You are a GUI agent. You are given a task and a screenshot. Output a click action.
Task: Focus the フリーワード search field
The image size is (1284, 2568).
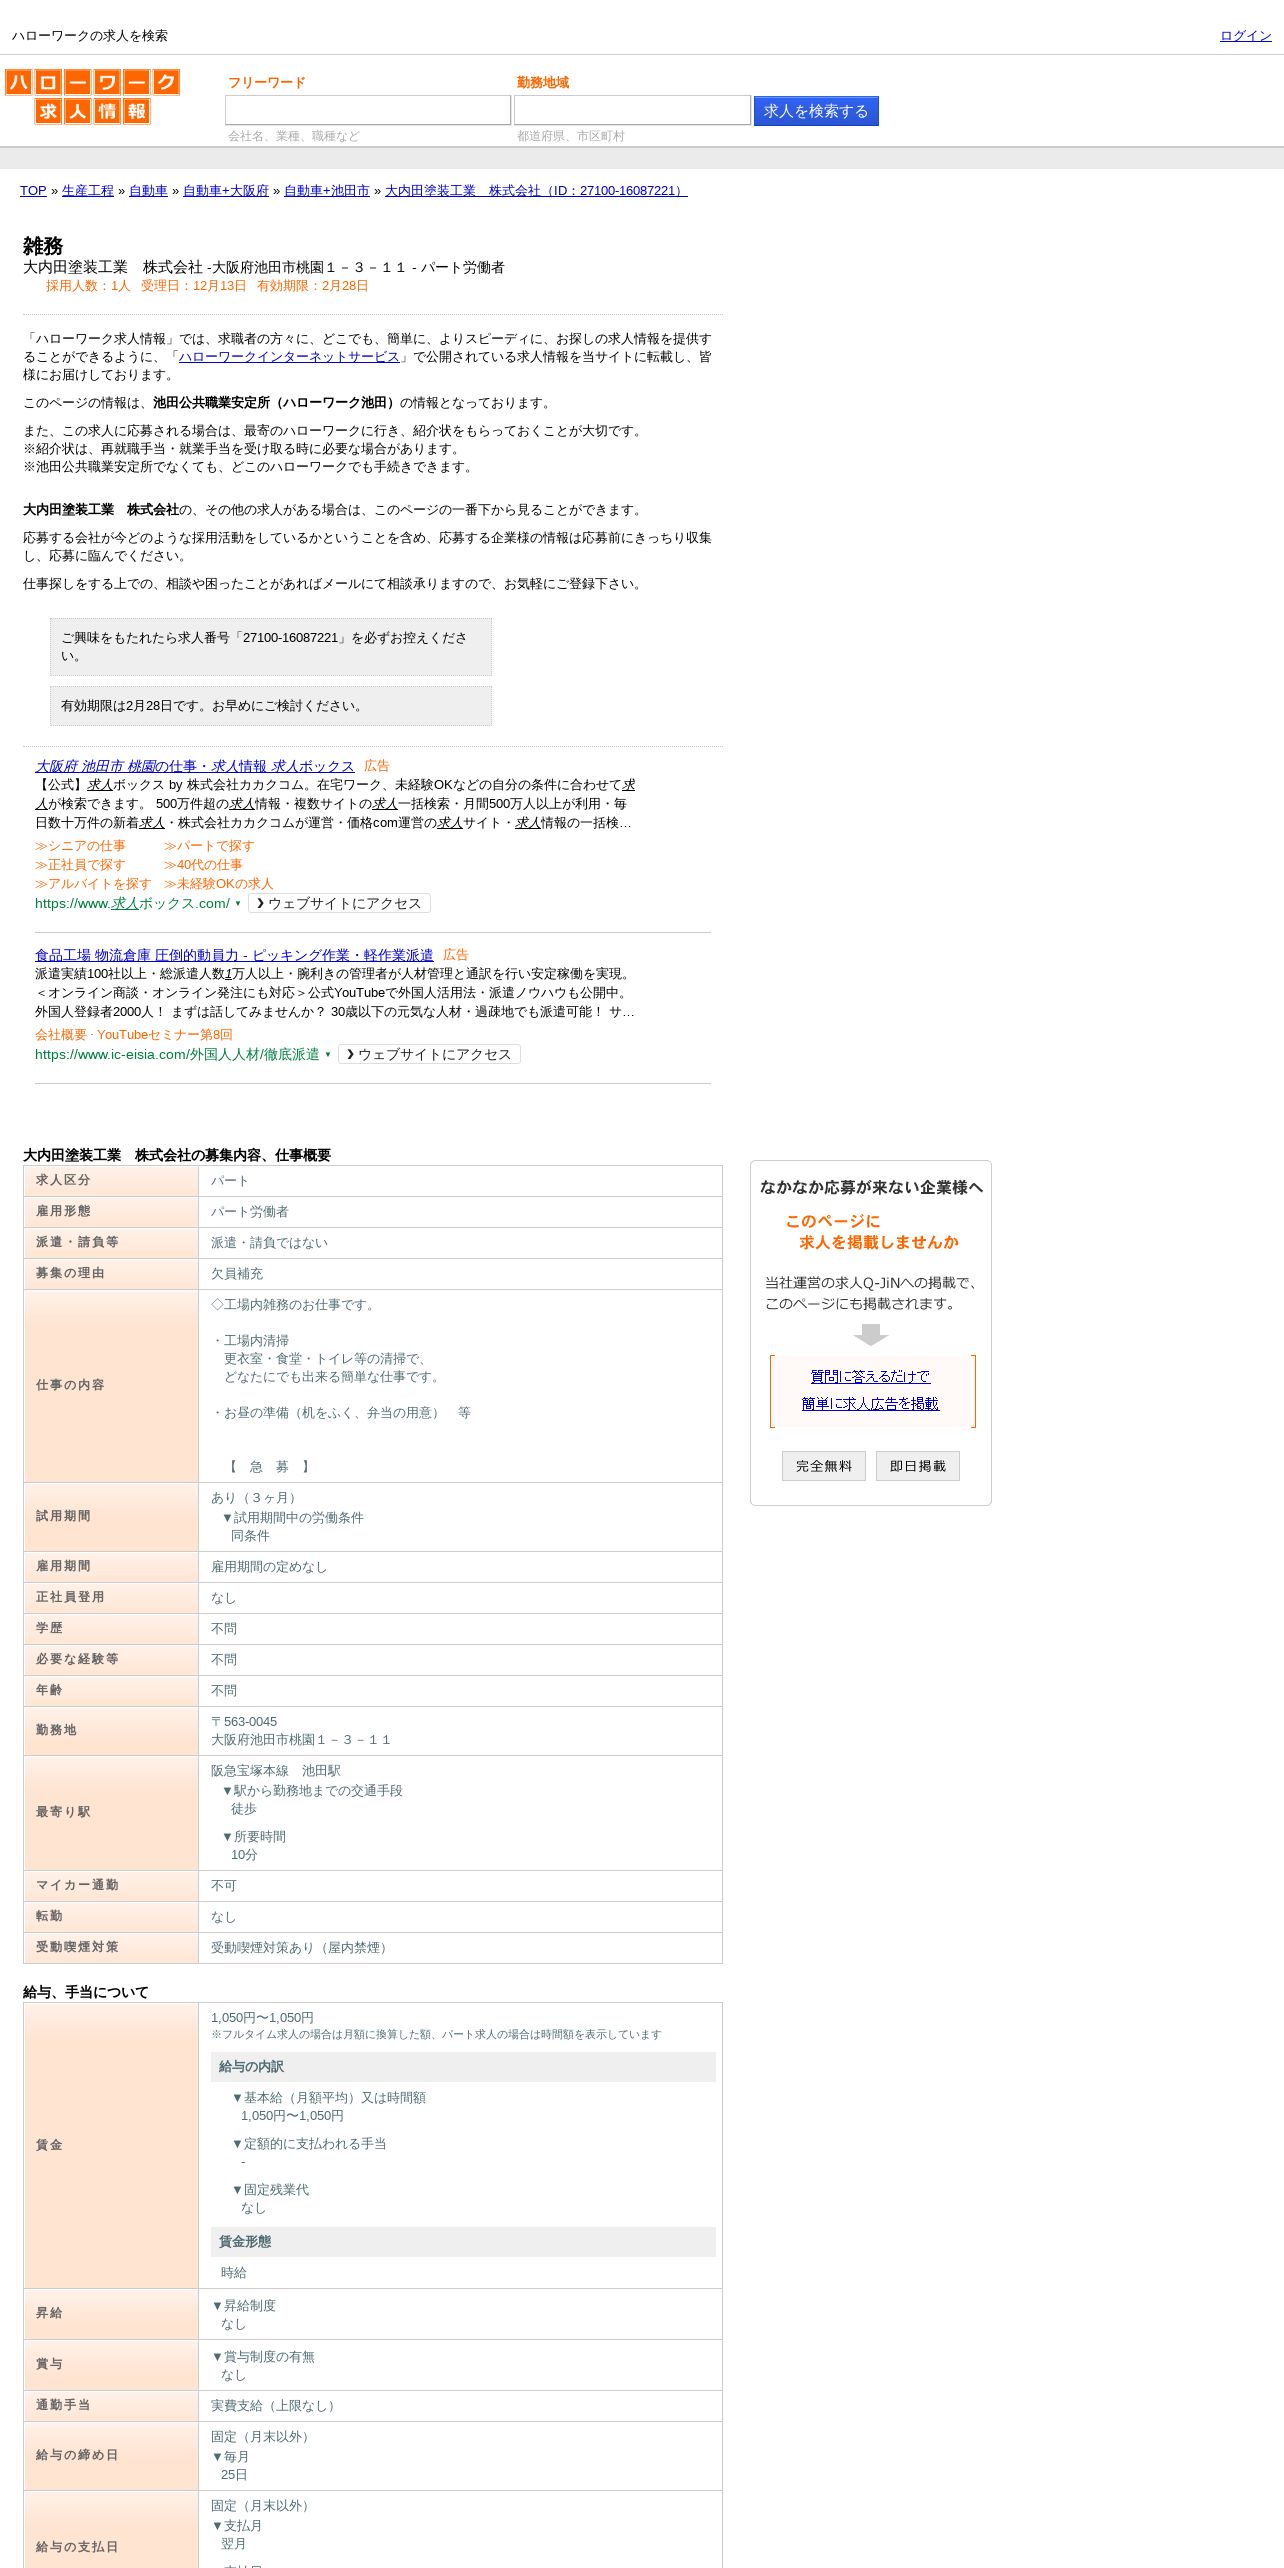click(367, 110)
